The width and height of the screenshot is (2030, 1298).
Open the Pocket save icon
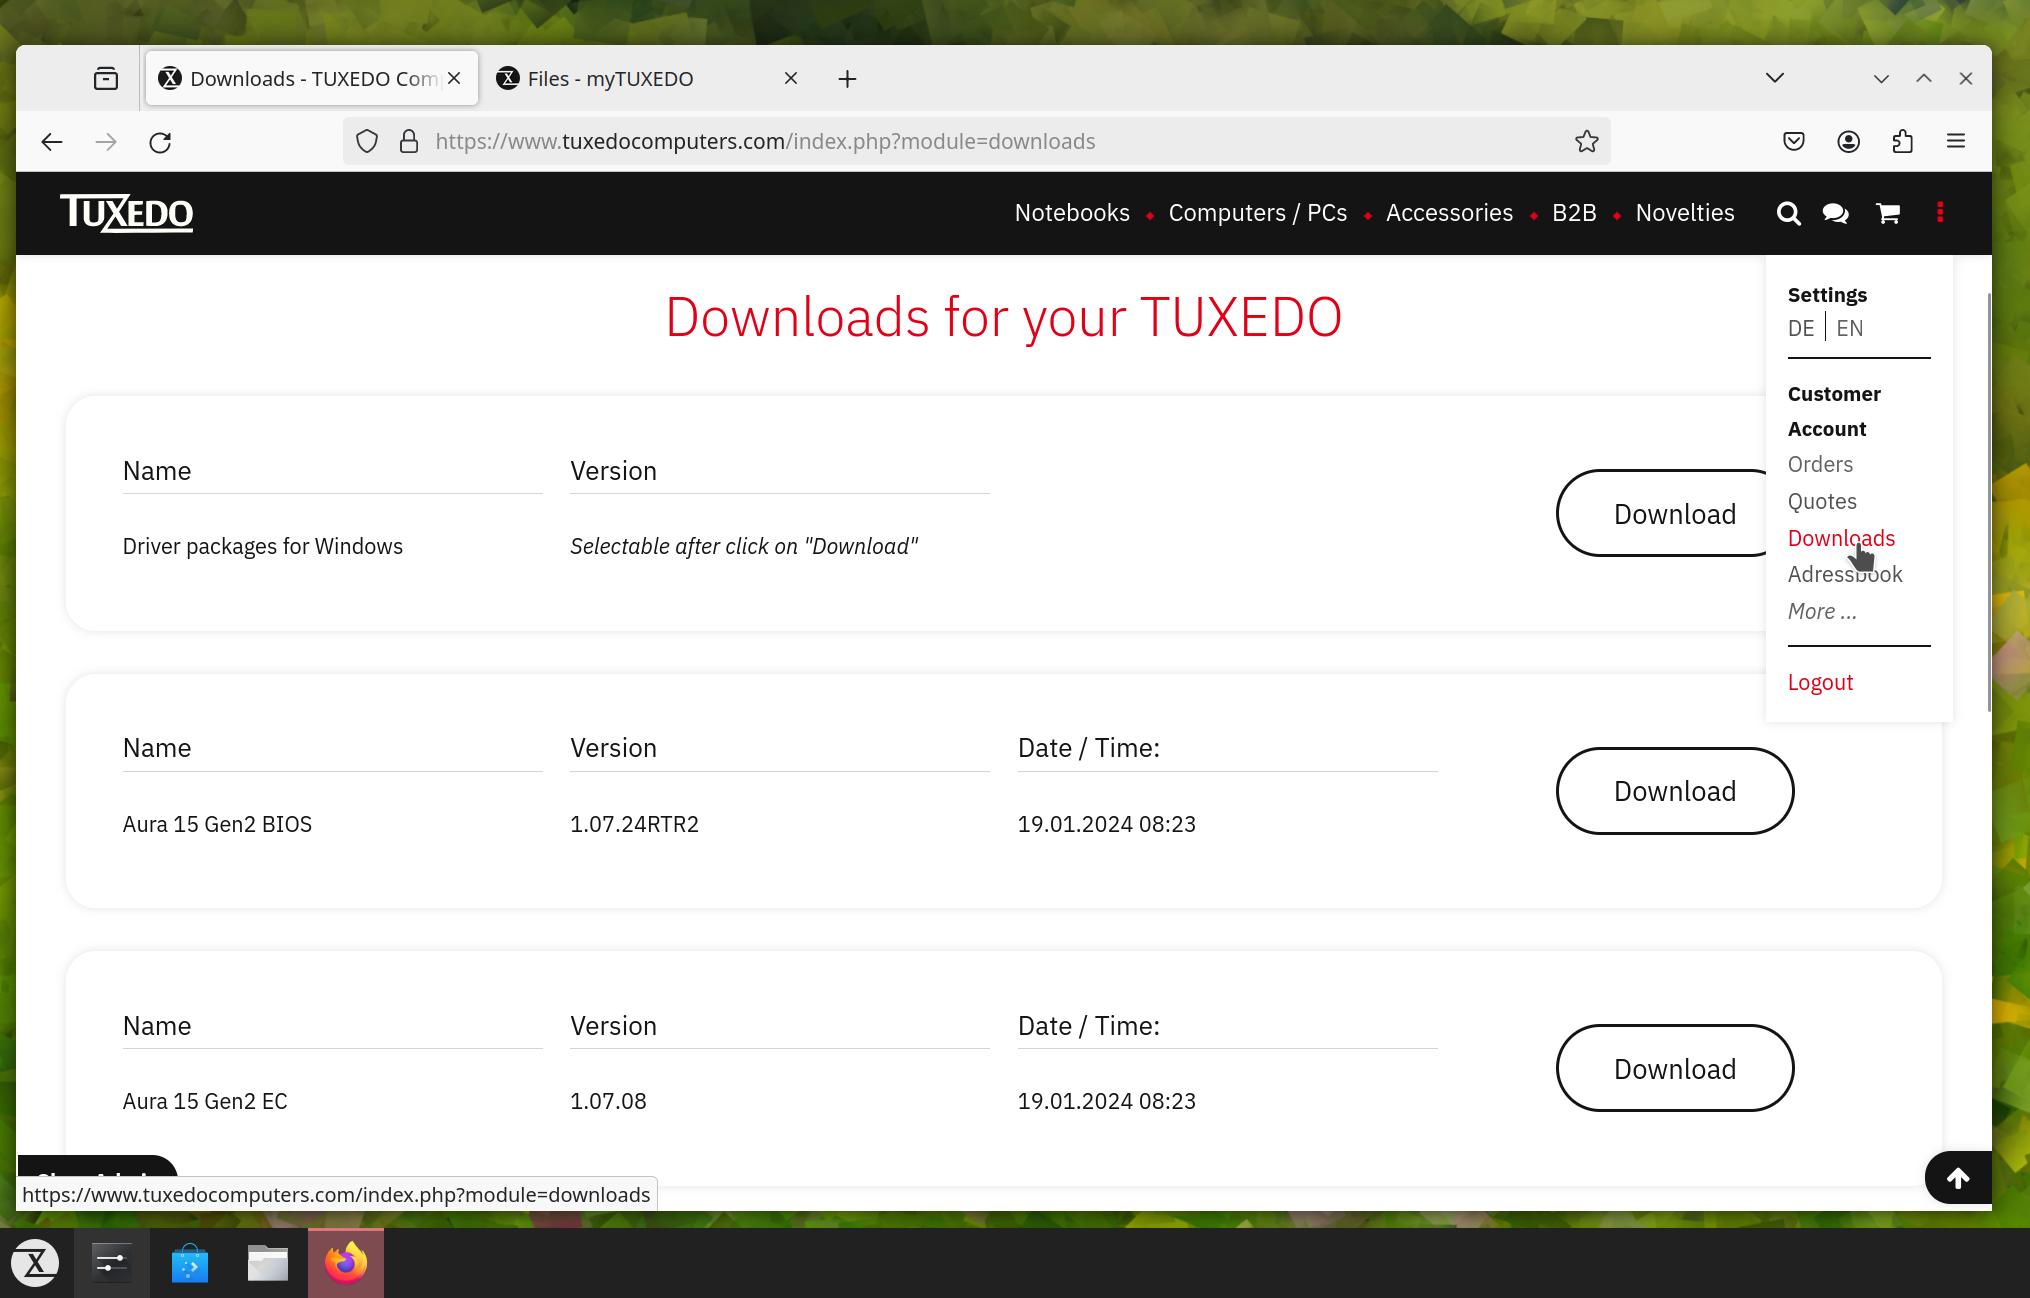coord(1794,142)
